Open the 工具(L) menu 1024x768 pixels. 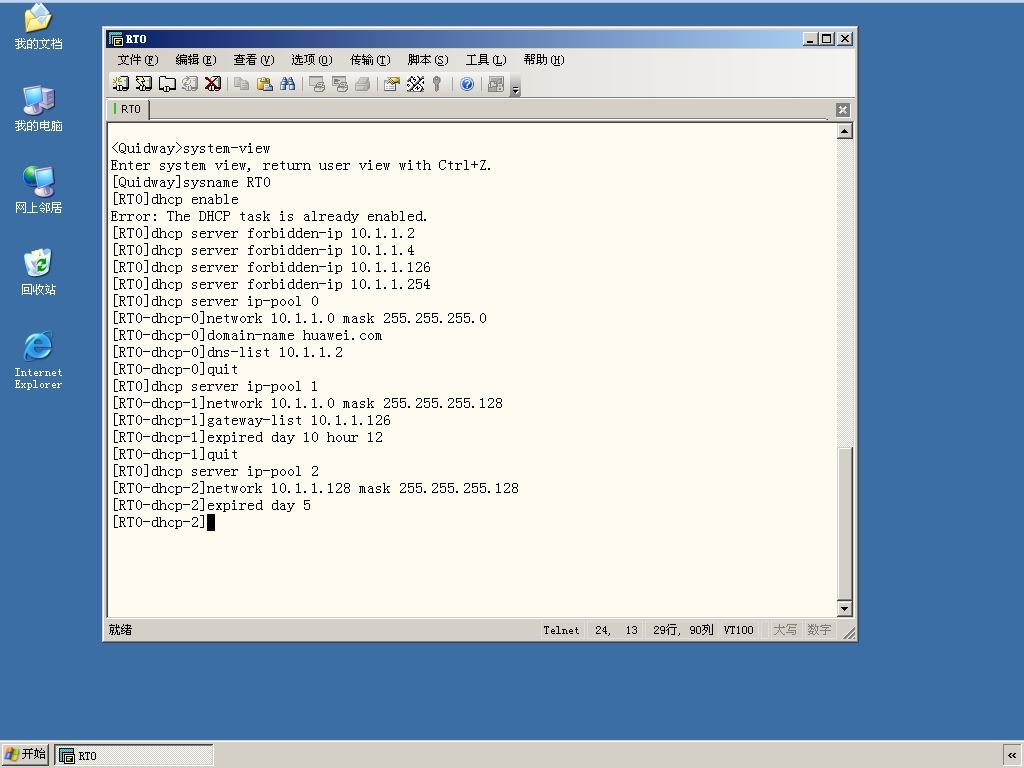(486, 60)
